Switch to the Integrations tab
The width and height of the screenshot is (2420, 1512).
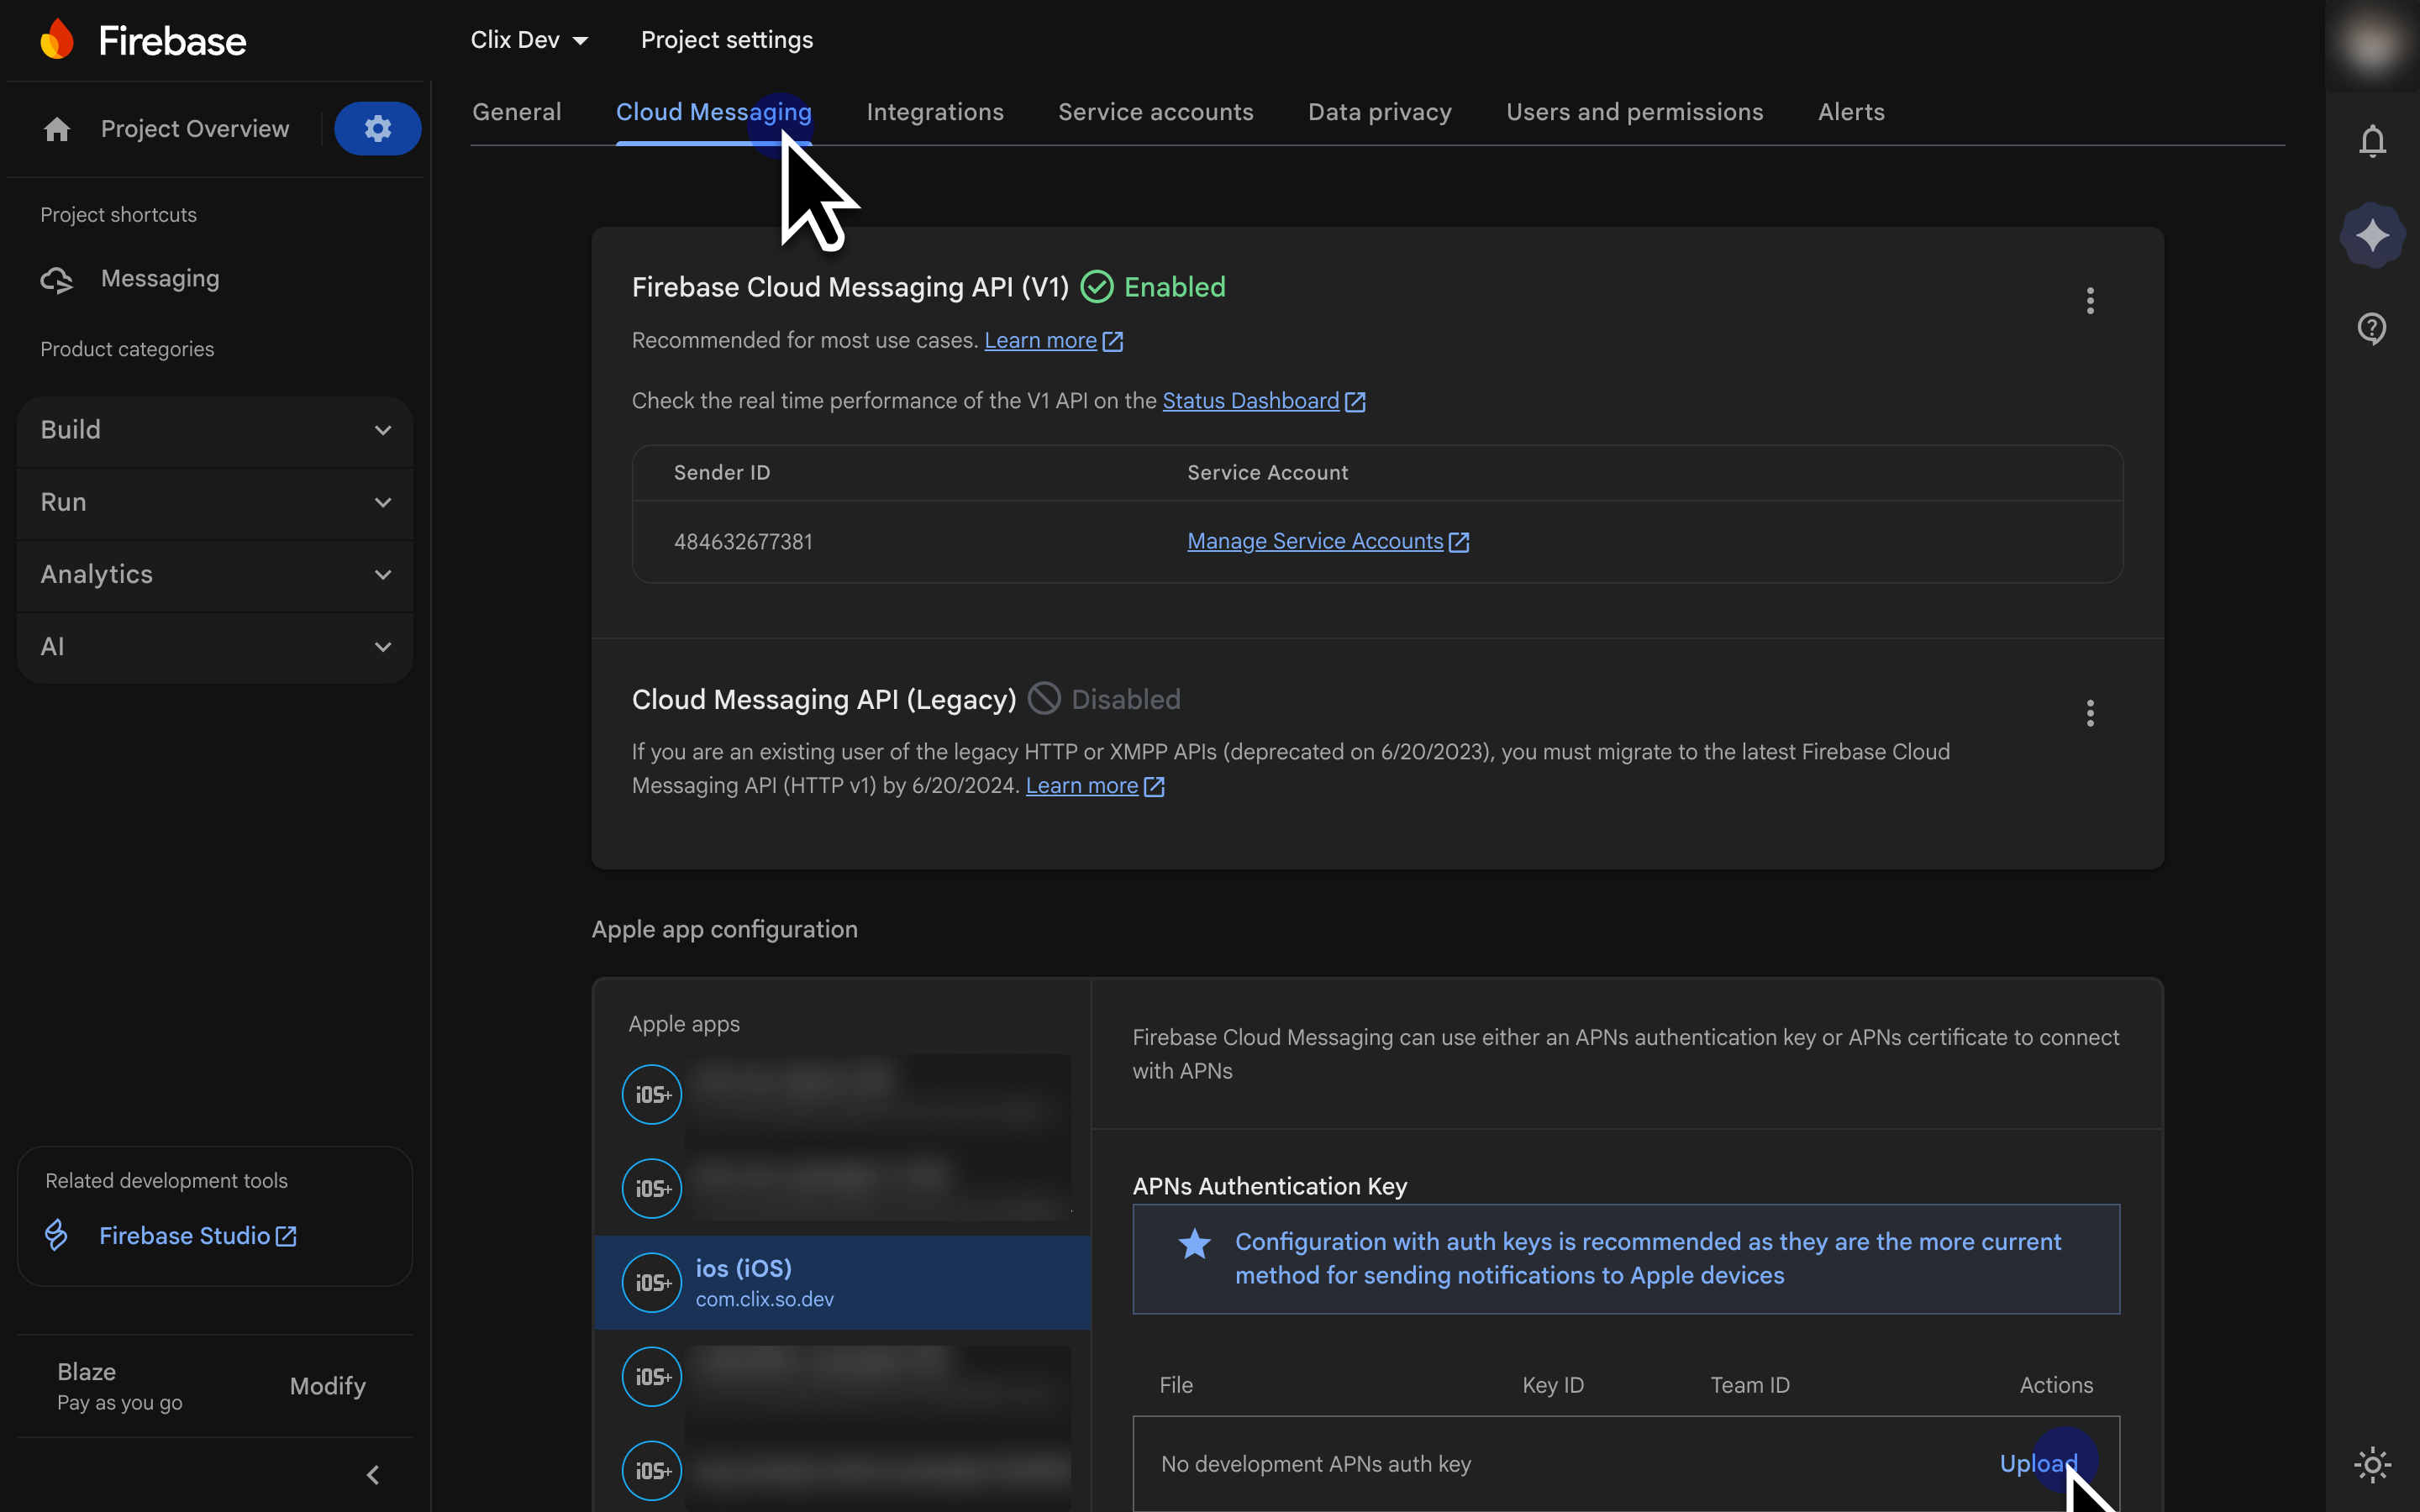pyautogui.click(x=935, y=112)
